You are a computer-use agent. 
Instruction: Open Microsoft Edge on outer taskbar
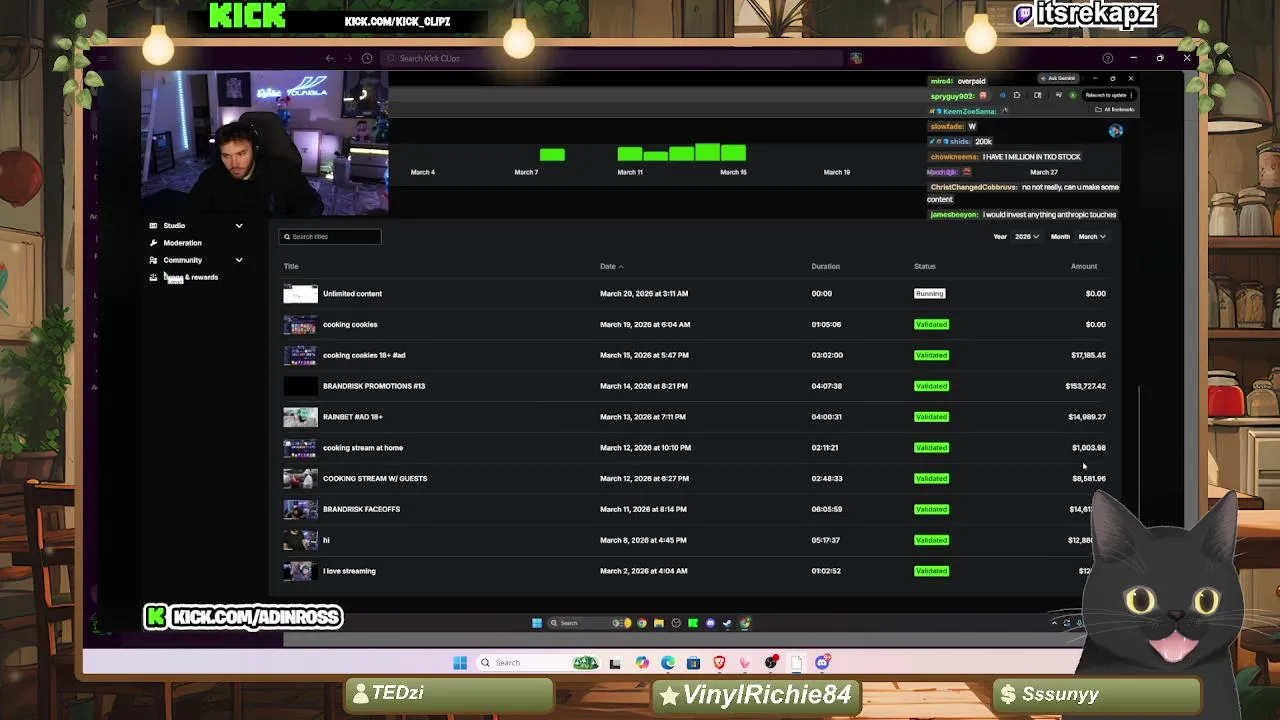(668, 663)
